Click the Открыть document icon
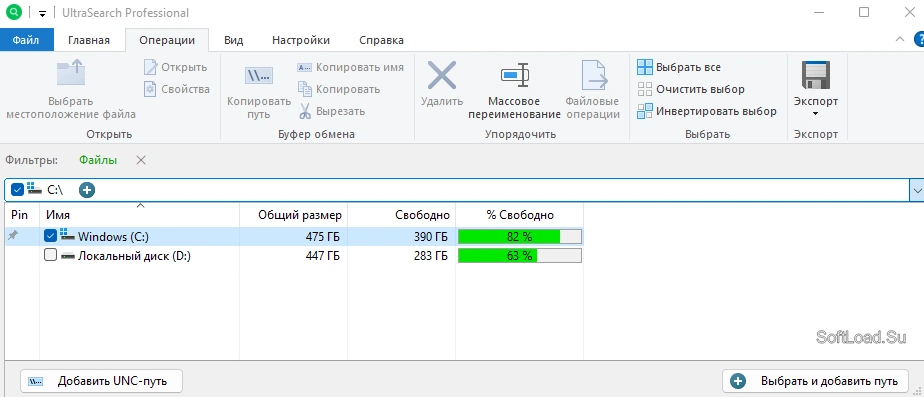Viewport: 924px width, 397px height. tap(151, 67)
